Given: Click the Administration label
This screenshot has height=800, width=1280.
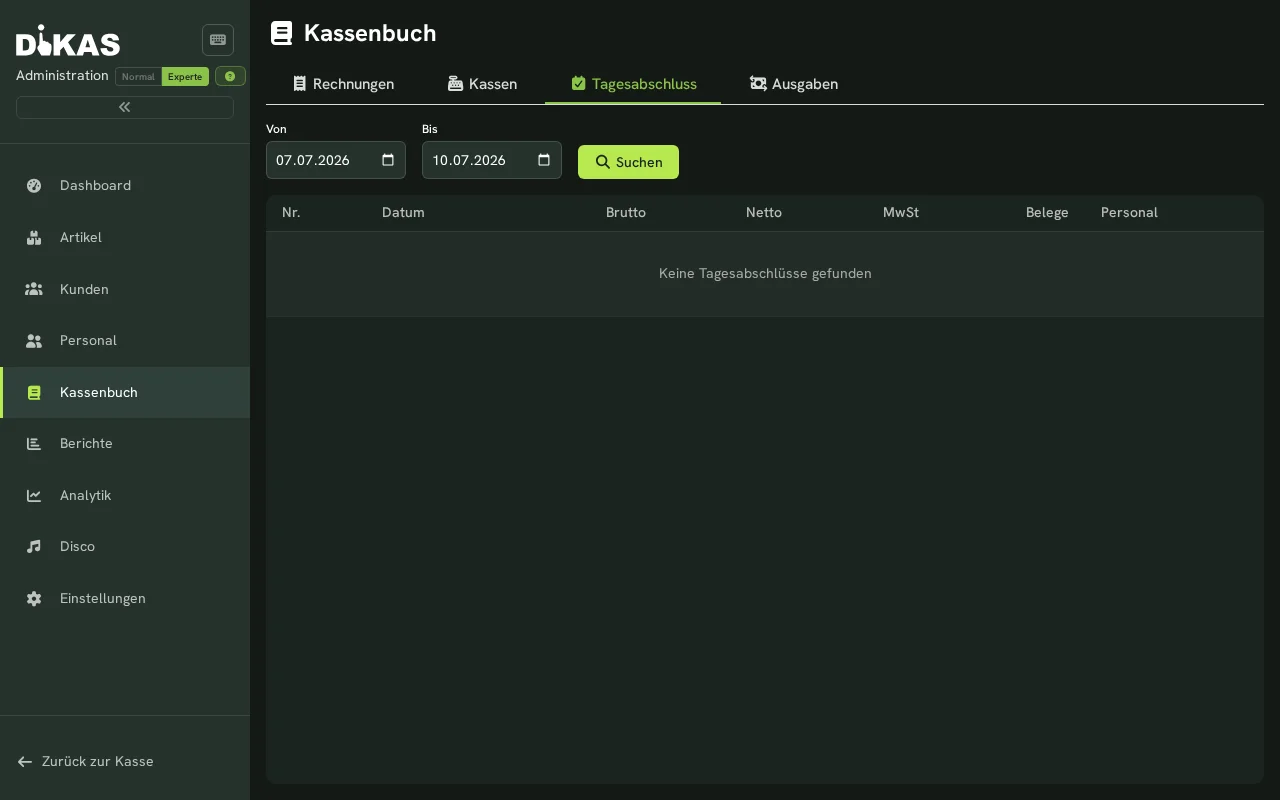Looking at the screenshot, I should (62, 76).
